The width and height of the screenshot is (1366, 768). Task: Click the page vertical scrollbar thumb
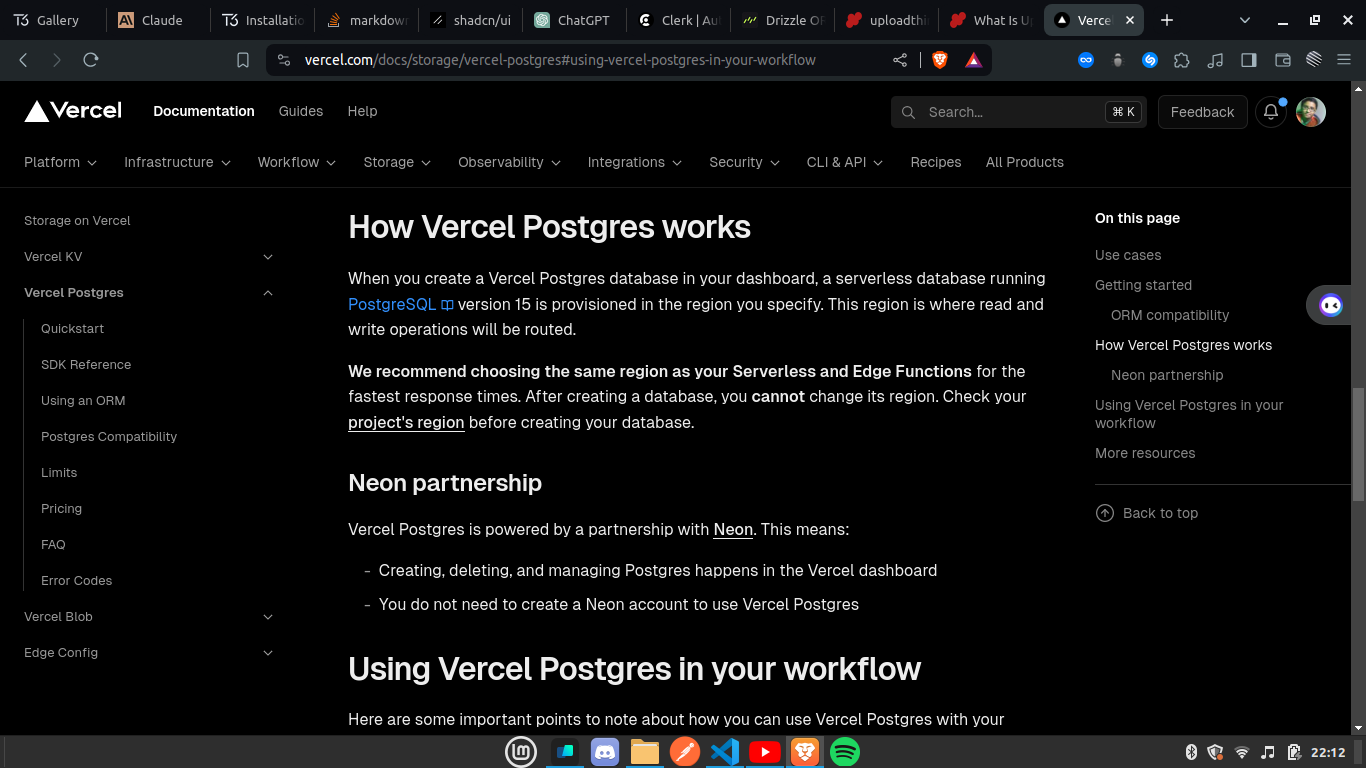(1358, 444)
